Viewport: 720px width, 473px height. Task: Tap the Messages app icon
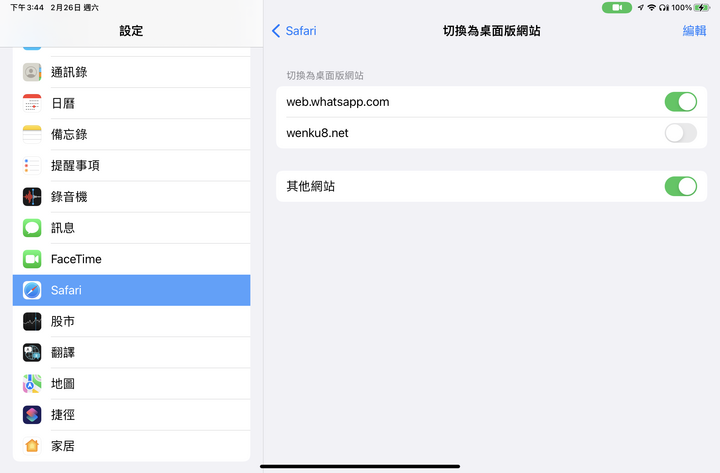point(32,228)
